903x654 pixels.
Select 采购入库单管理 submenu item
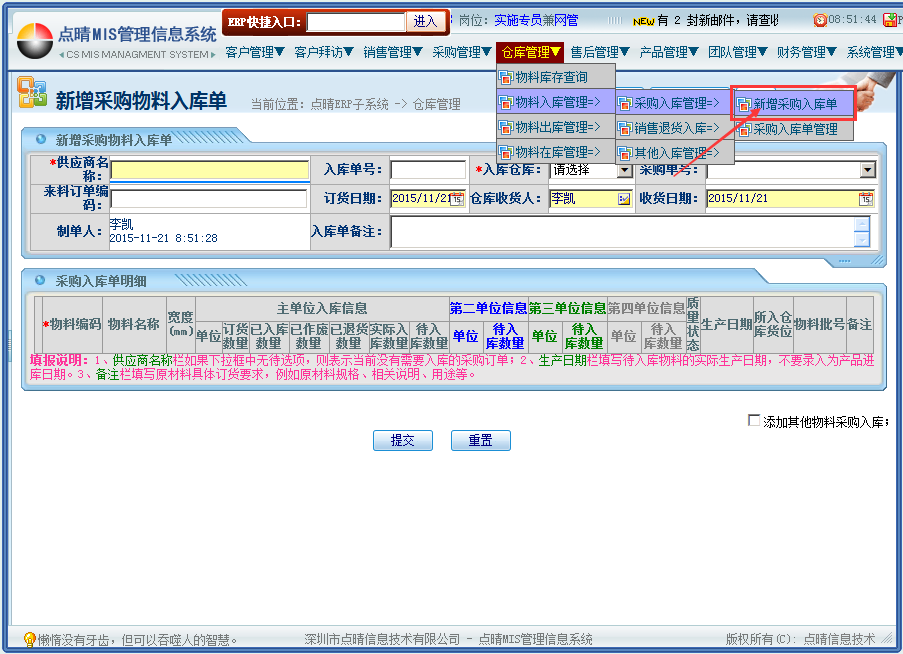coord(795,130)
